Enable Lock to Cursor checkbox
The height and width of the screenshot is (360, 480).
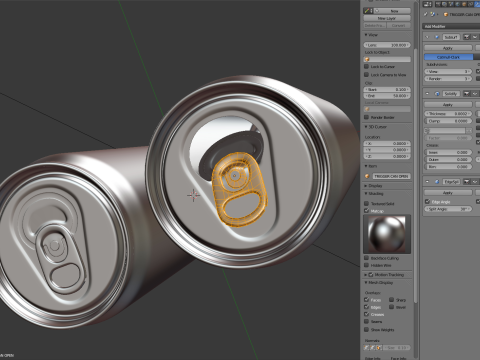367,66
